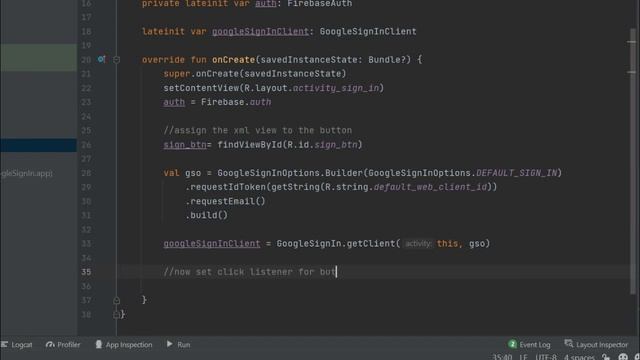
Task: Click FirebaseAuth type on line 16
Action: coord(320,4)
